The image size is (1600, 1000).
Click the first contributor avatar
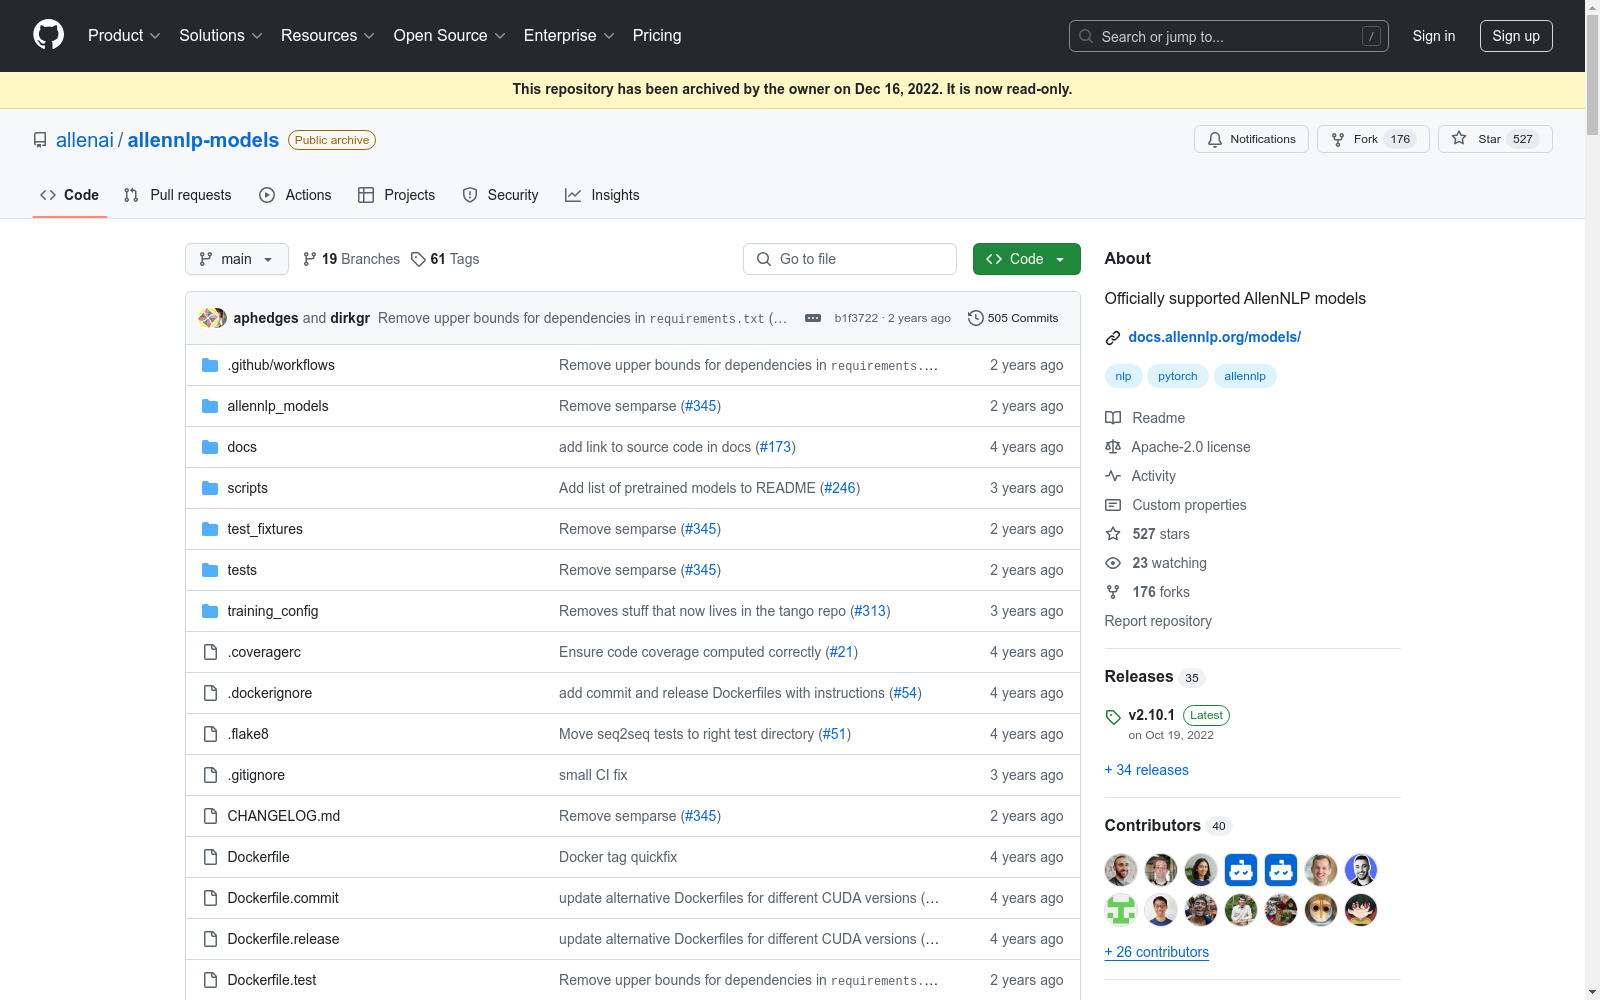(x=1121, y=870)
